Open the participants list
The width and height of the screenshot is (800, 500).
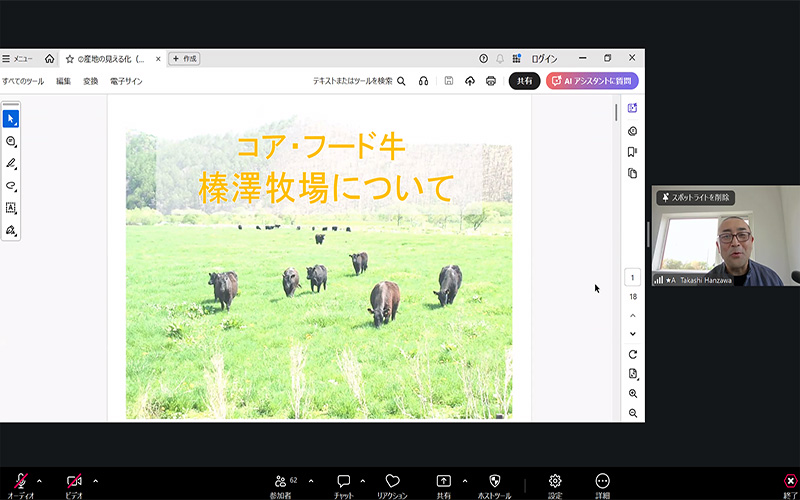[x=281, y=486]
